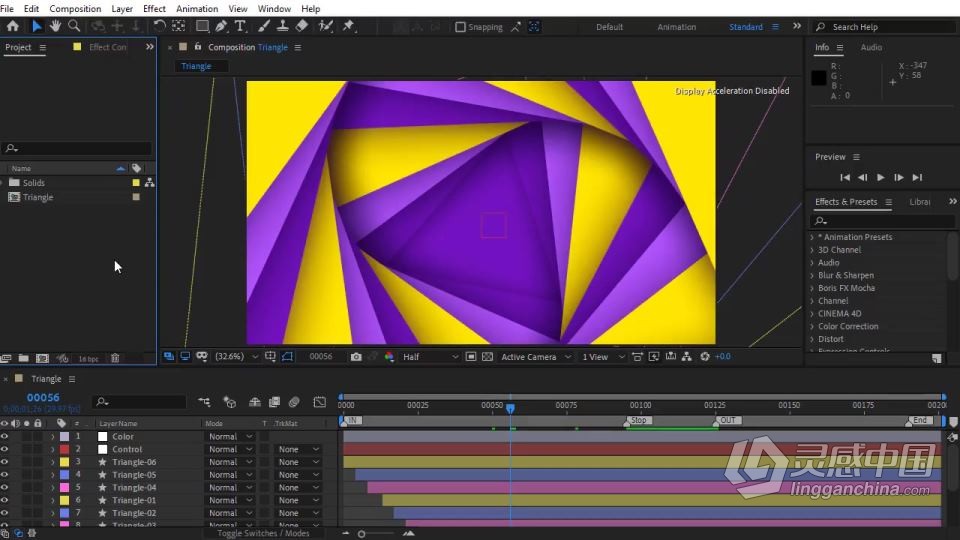The width and height of the screenshot is (960, 540).
Task: Select the Rectangle shape tool
Action: point(202,26)
